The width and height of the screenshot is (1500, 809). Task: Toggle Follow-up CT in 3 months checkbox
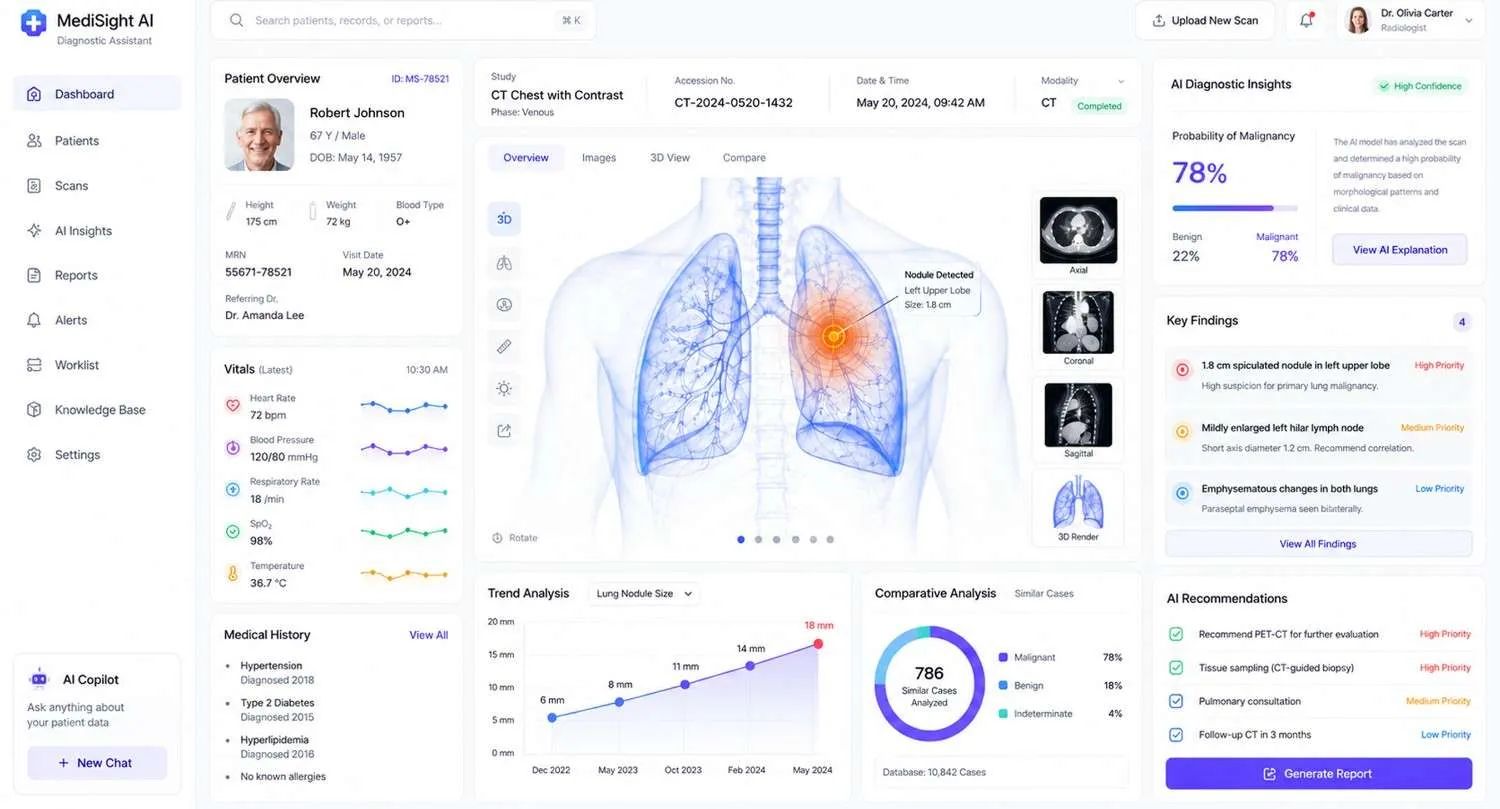(1176, 734)
